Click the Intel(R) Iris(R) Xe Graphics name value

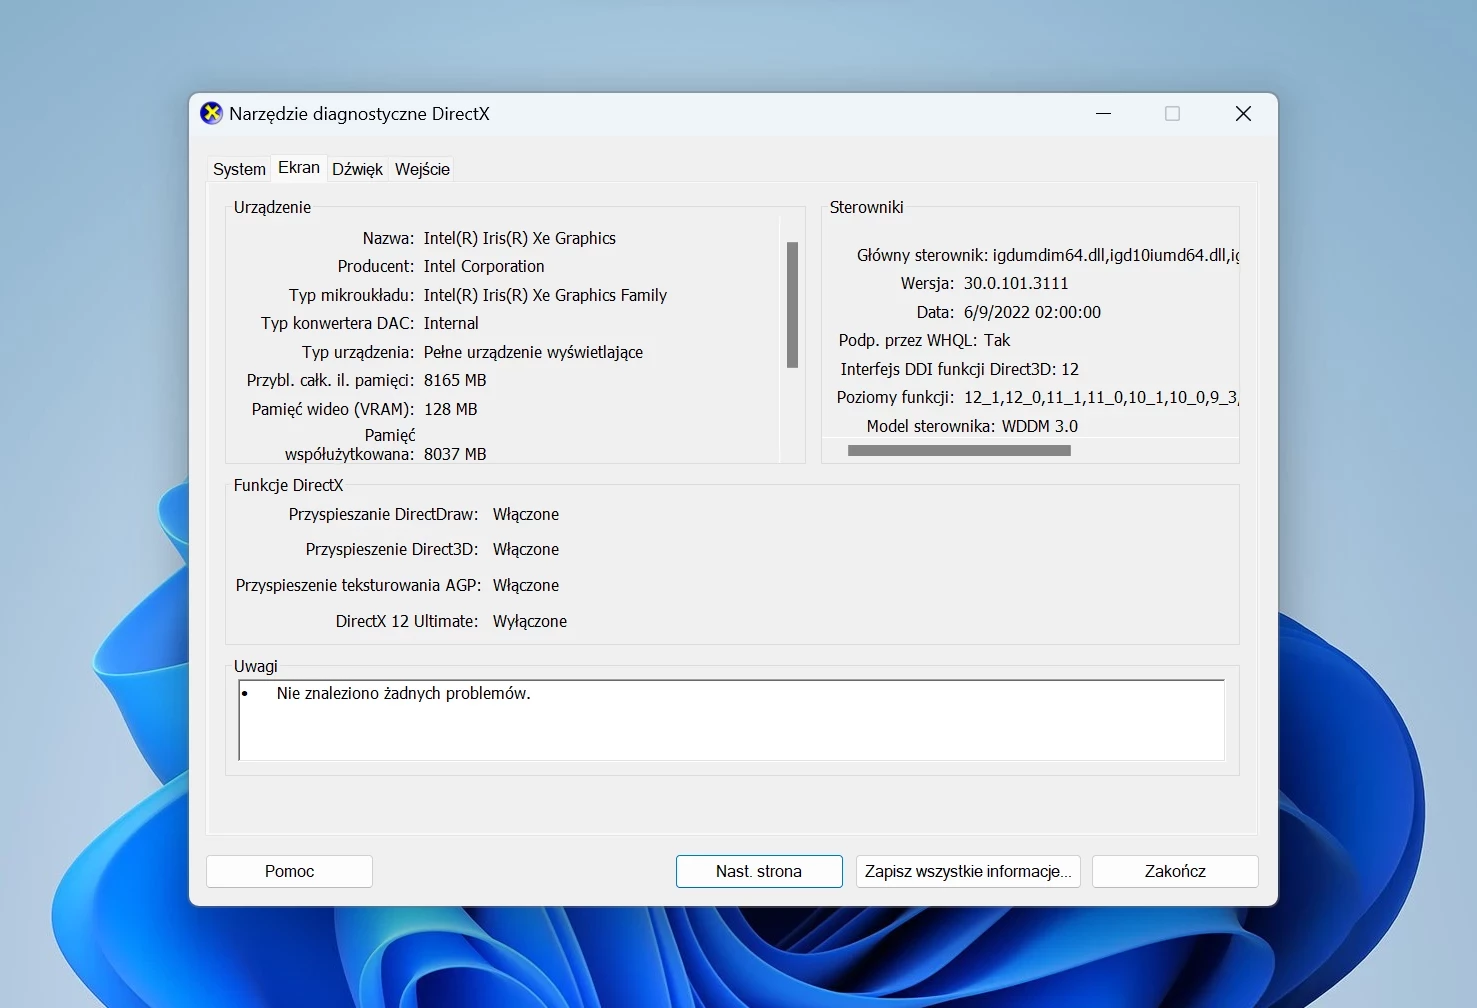(x=519, y=238)
